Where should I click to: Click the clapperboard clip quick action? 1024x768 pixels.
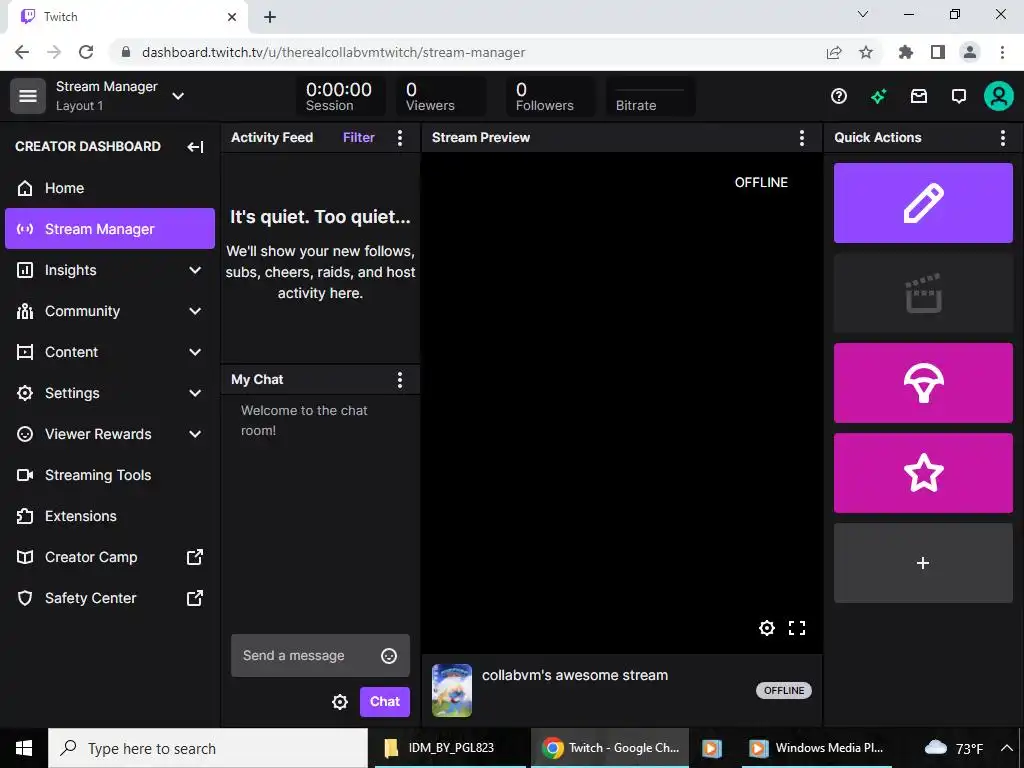coord(923,293)
